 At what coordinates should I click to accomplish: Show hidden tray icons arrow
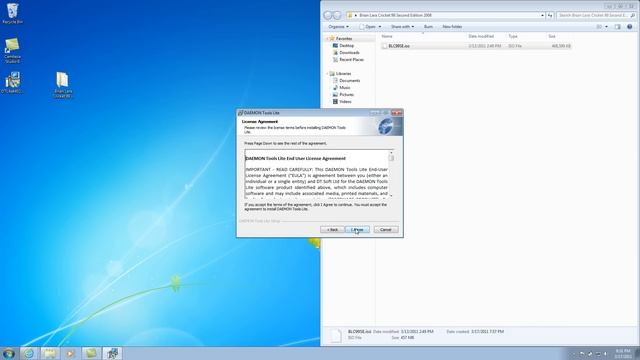pos(573,354)
